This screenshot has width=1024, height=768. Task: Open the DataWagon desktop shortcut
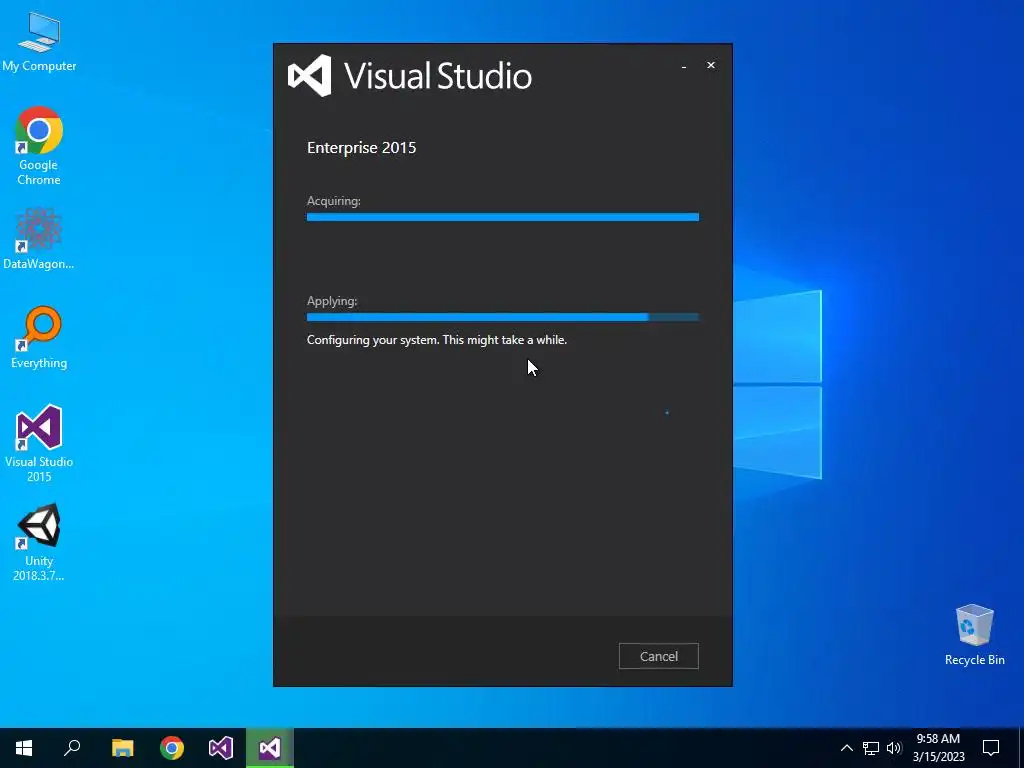[x=39, y=238]
